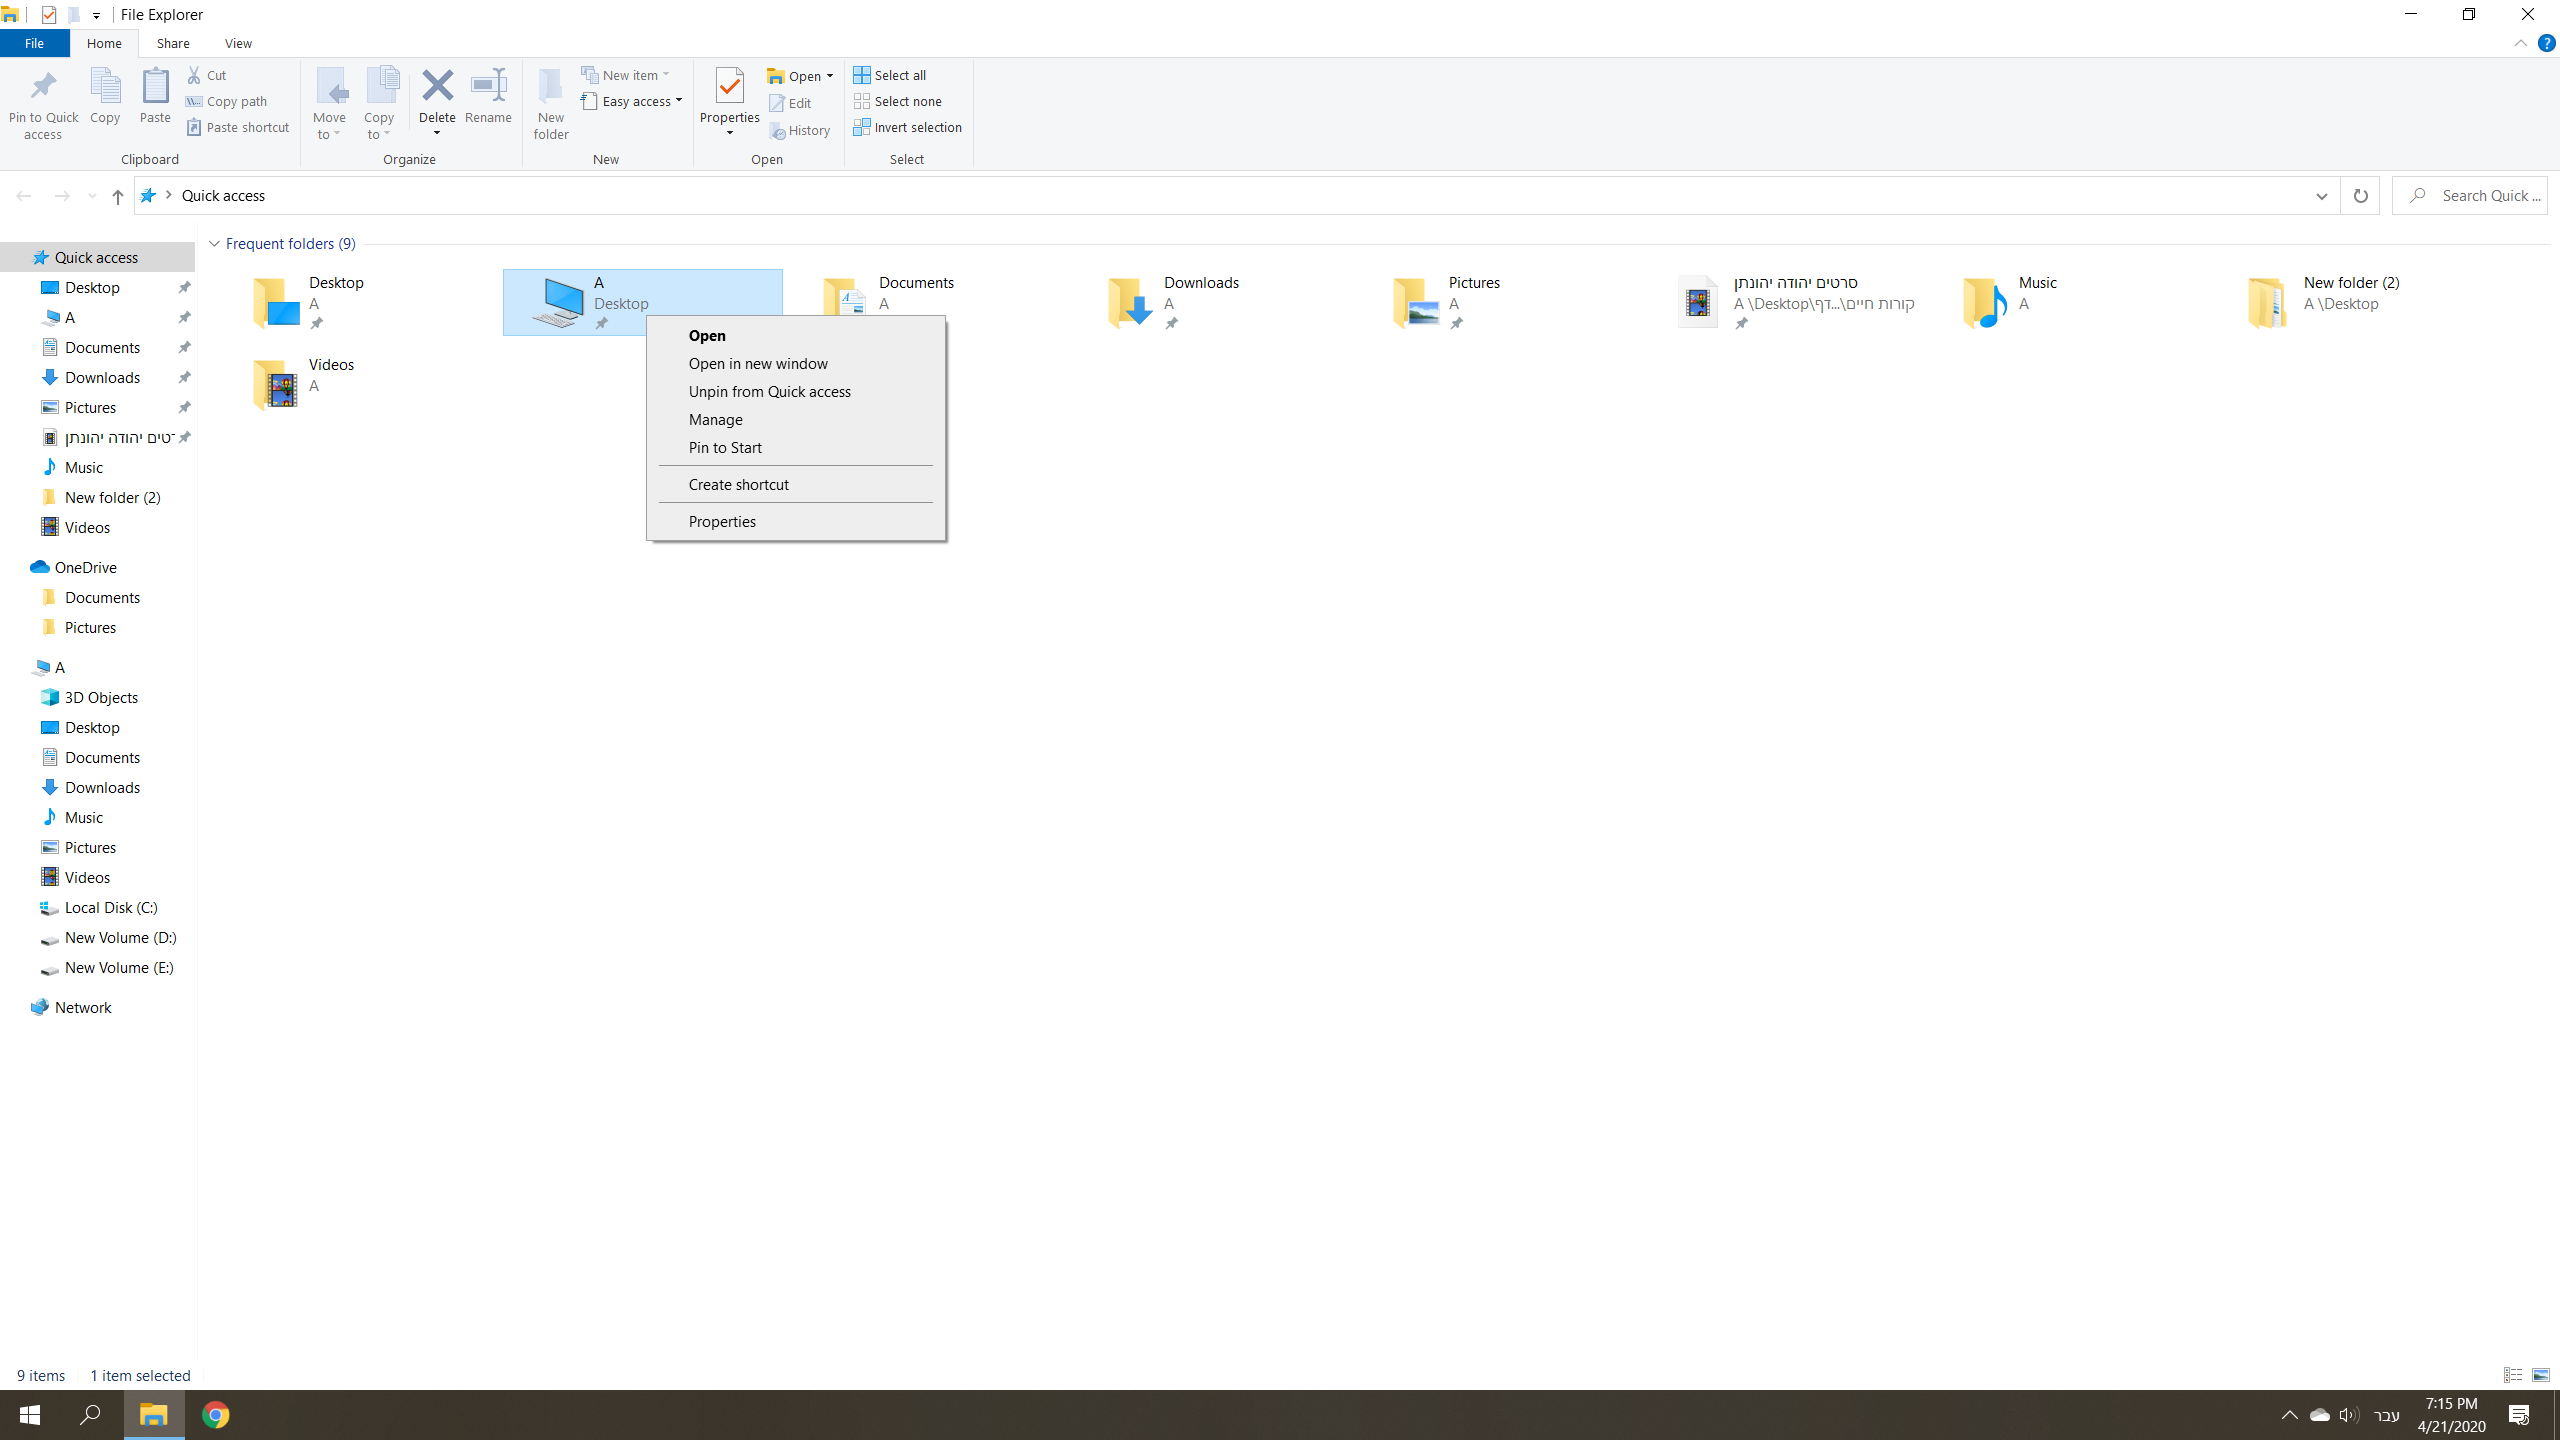Click Invert selection in ribbon
Image resolution: width=2560 pixels, height=1440 pixels.
pyautogui.click(x=908, y=127)
